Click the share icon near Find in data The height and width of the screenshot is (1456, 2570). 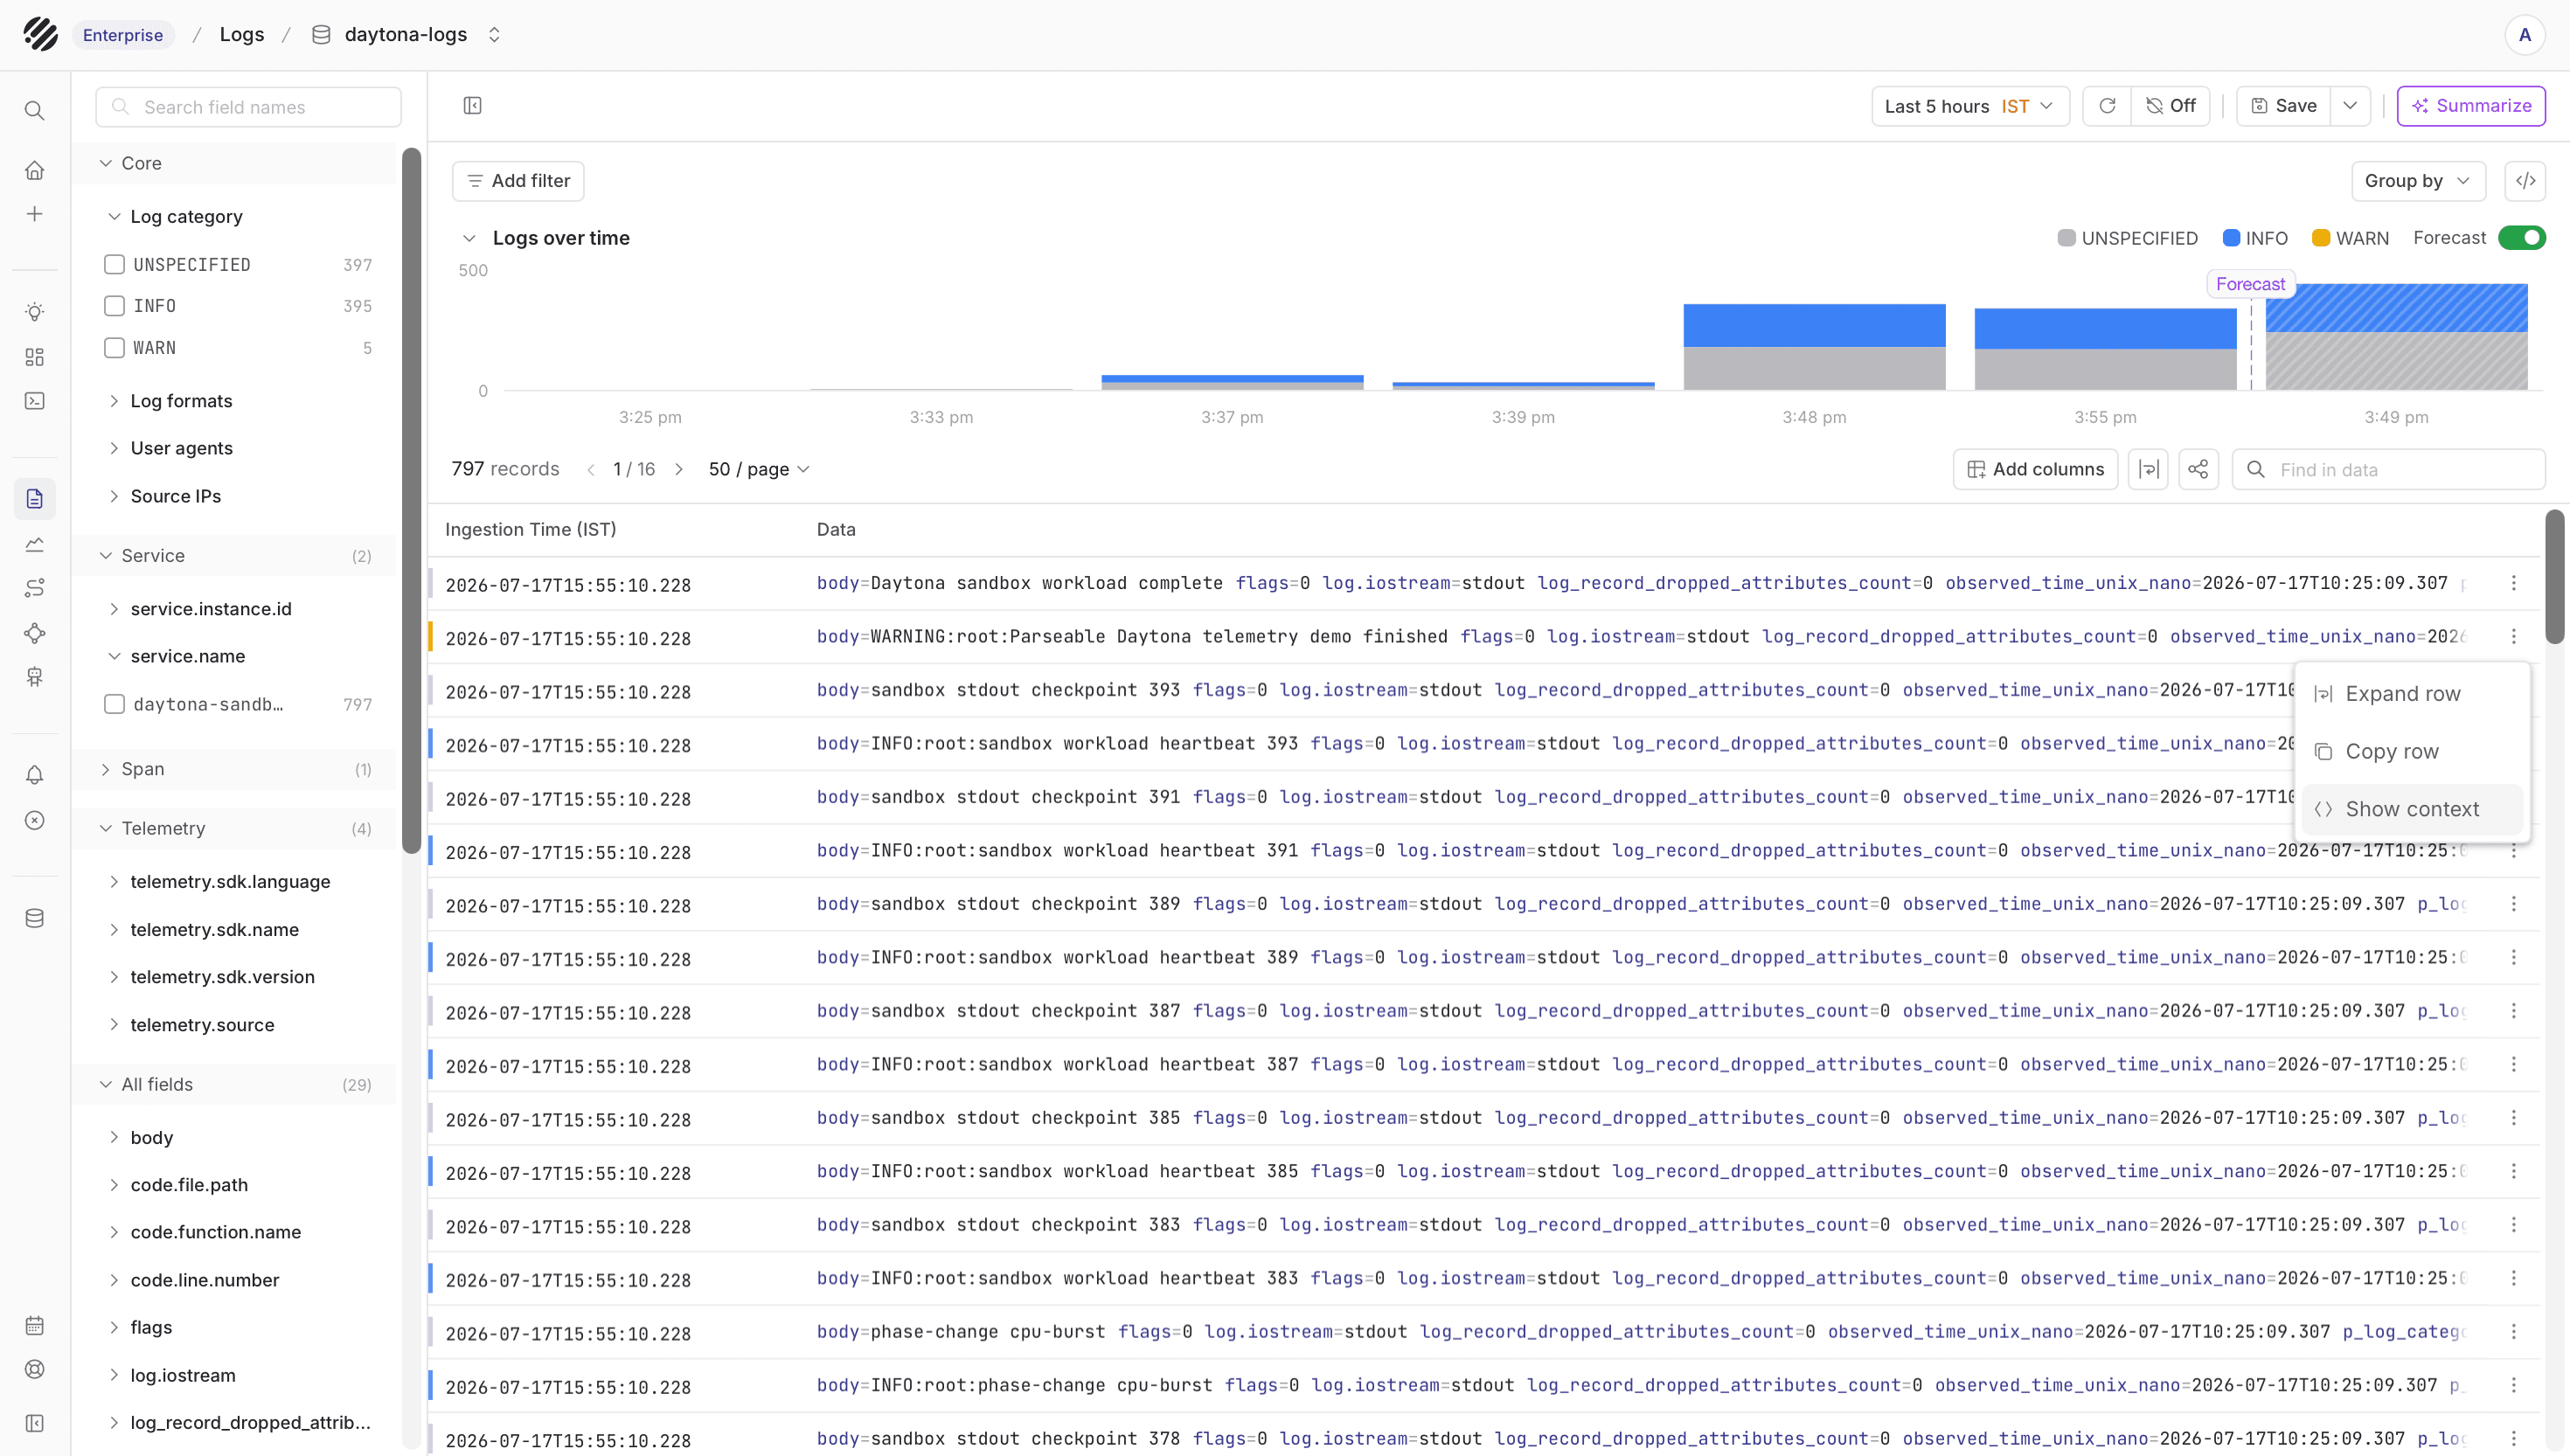point(2198,469)
